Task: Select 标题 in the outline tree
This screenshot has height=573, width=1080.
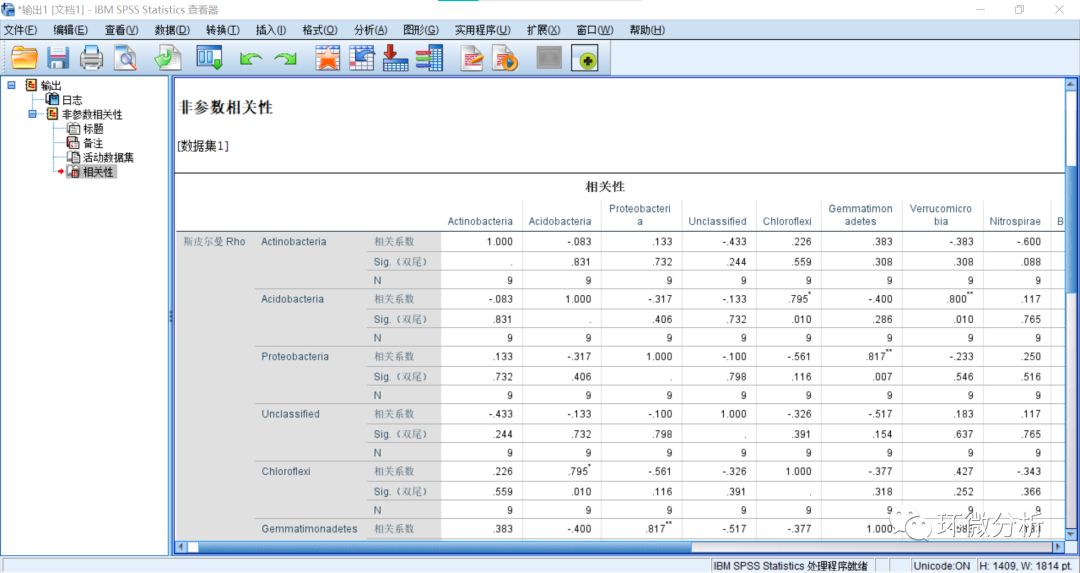Action: 93,129
